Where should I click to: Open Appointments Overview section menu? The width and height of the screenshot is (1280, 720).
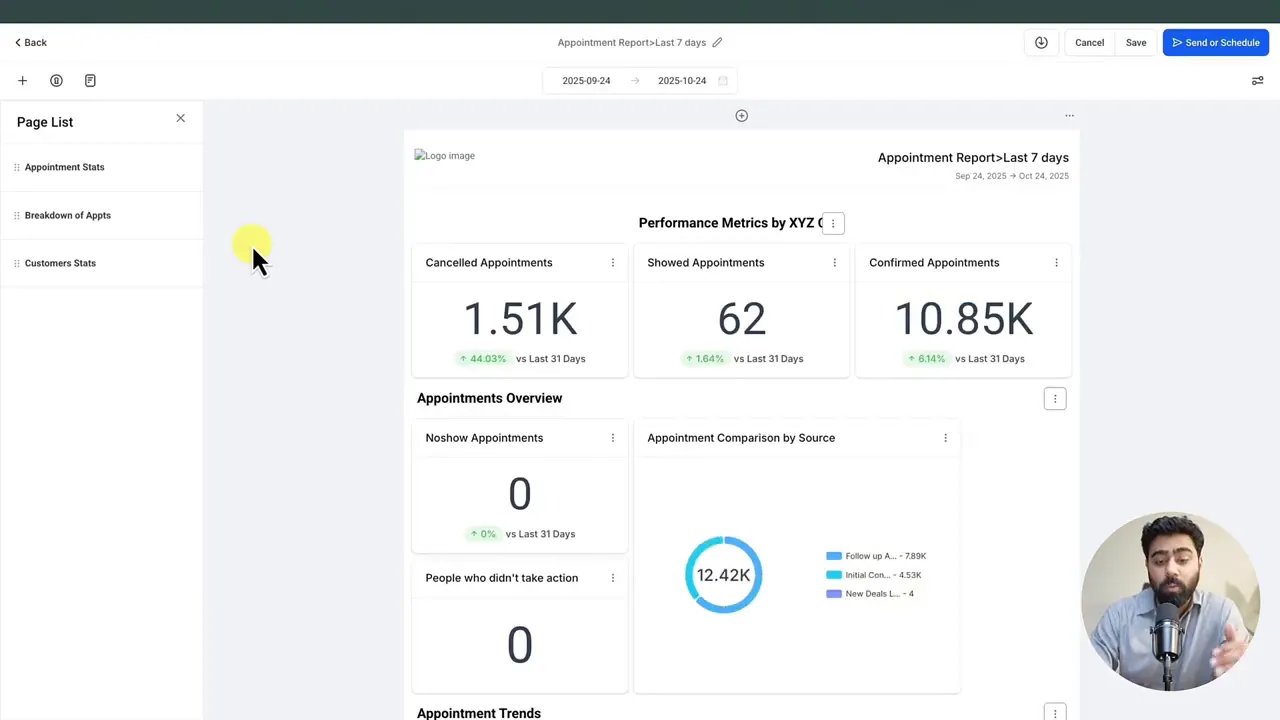click(x=1055, y=399)
